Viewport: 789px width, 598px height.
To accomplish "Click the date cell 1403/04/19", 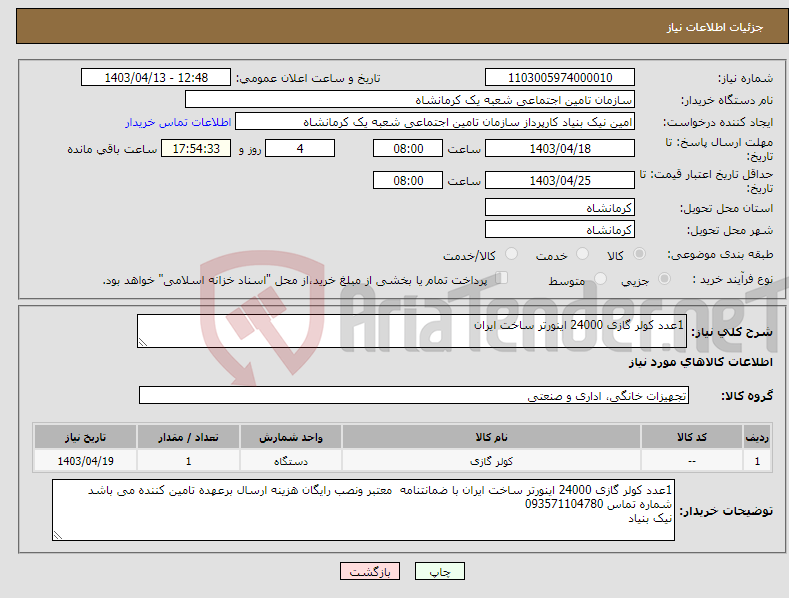I will 86,461.
